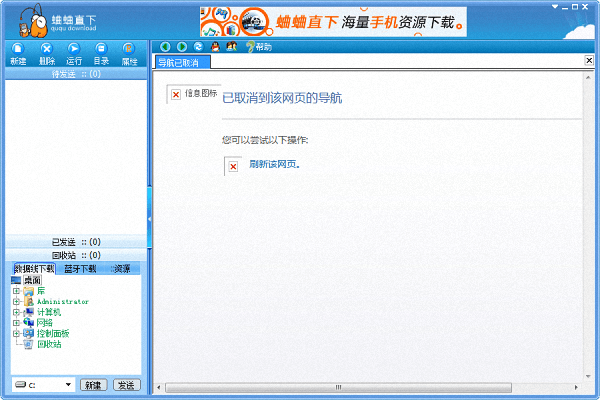Expand the 计算机 tree node
The image size is (600, 400).
[16, 312]
